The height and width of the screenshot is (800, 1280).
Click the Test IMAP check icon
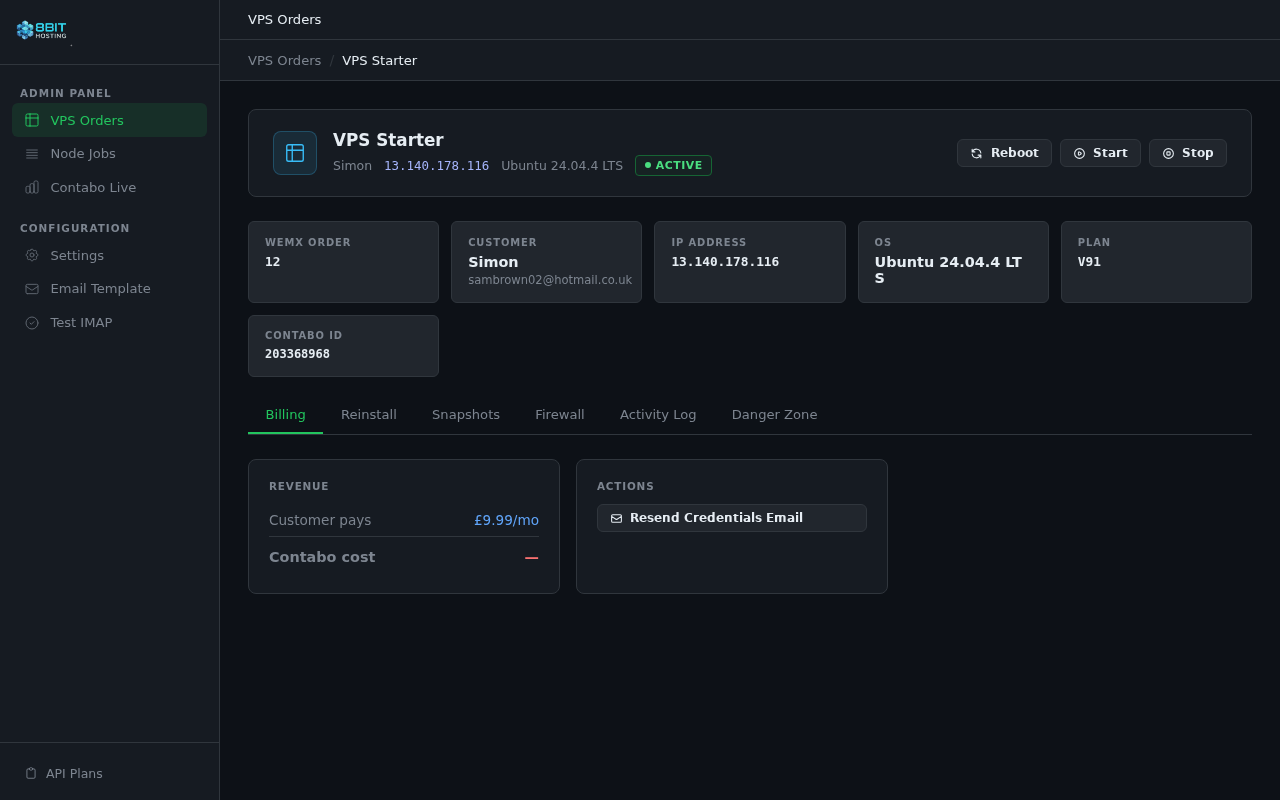click(32, 323)
